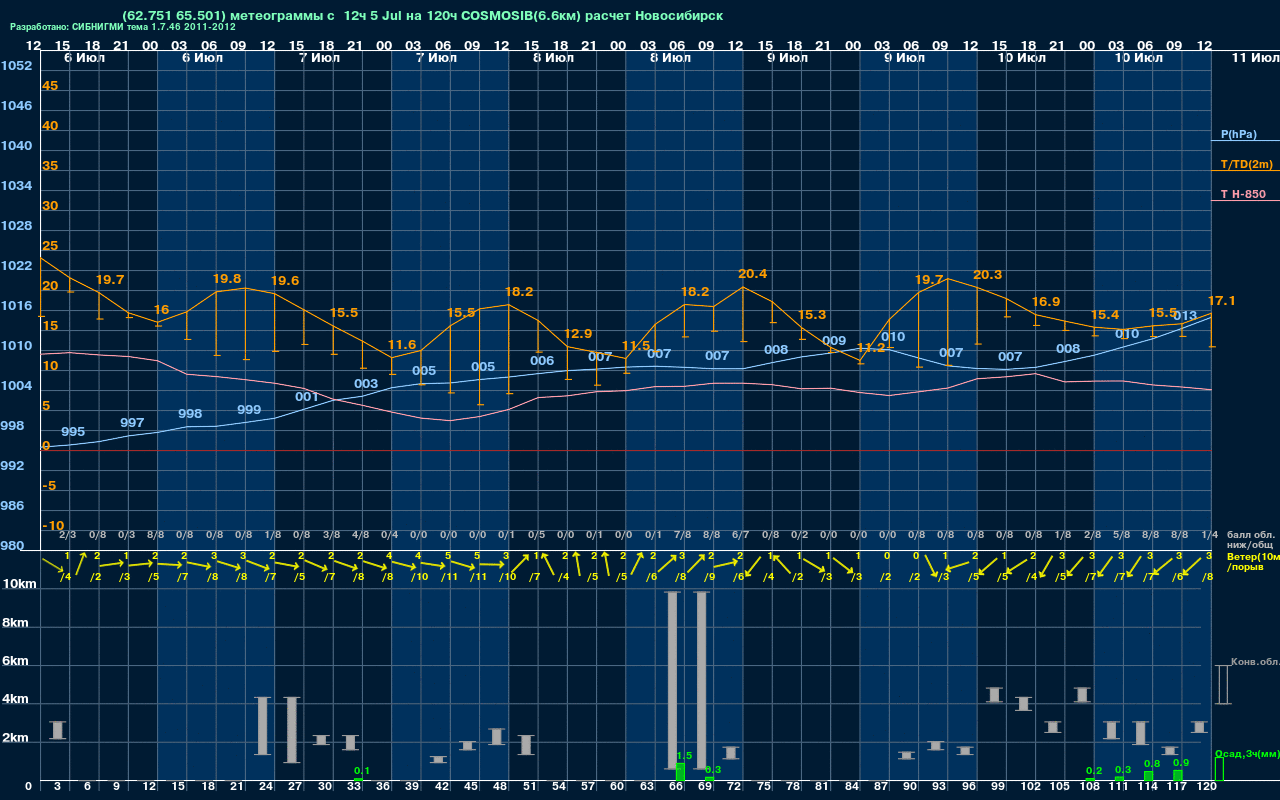This screenshot has height=800, width=1280.
Task: Click the 997 pressure value on the curve
Action: point(132,423)
